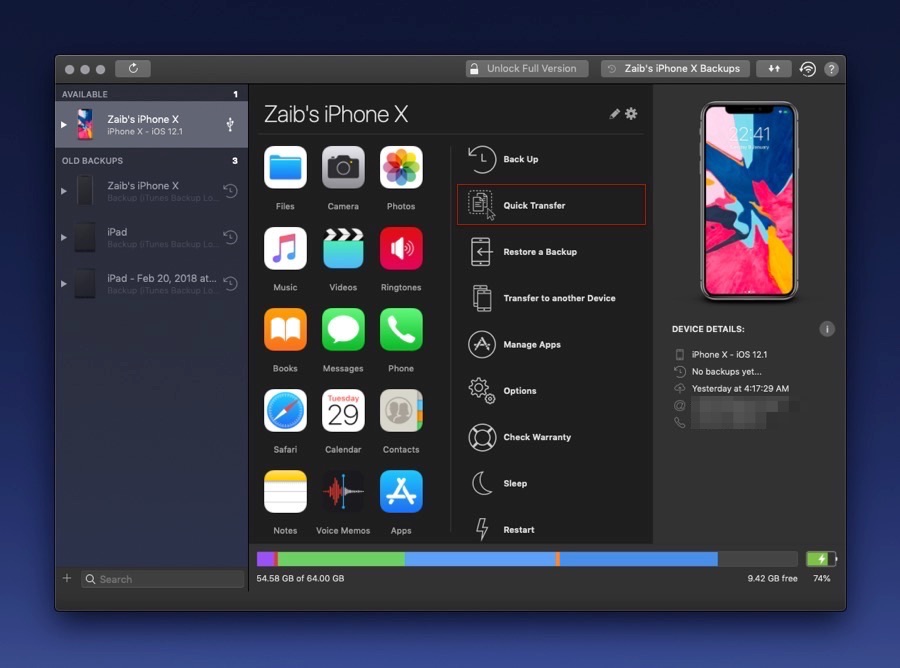Open the Phone app icon

coord(401,329)
